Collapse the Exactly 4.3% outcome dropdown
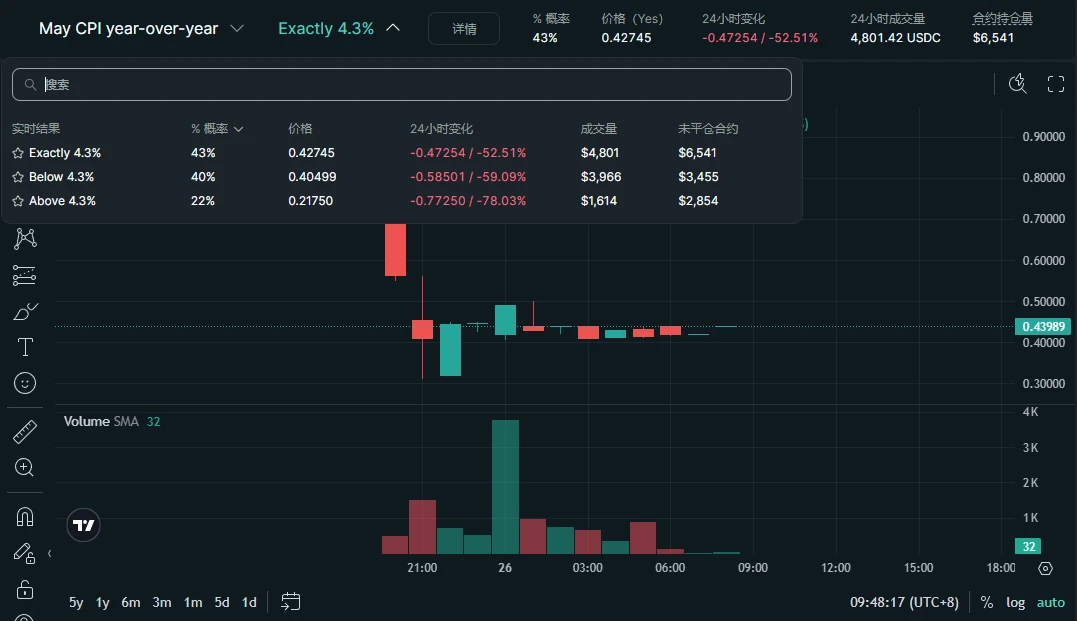Screen dimensions: 1077x621 click(x=393, y=28)
